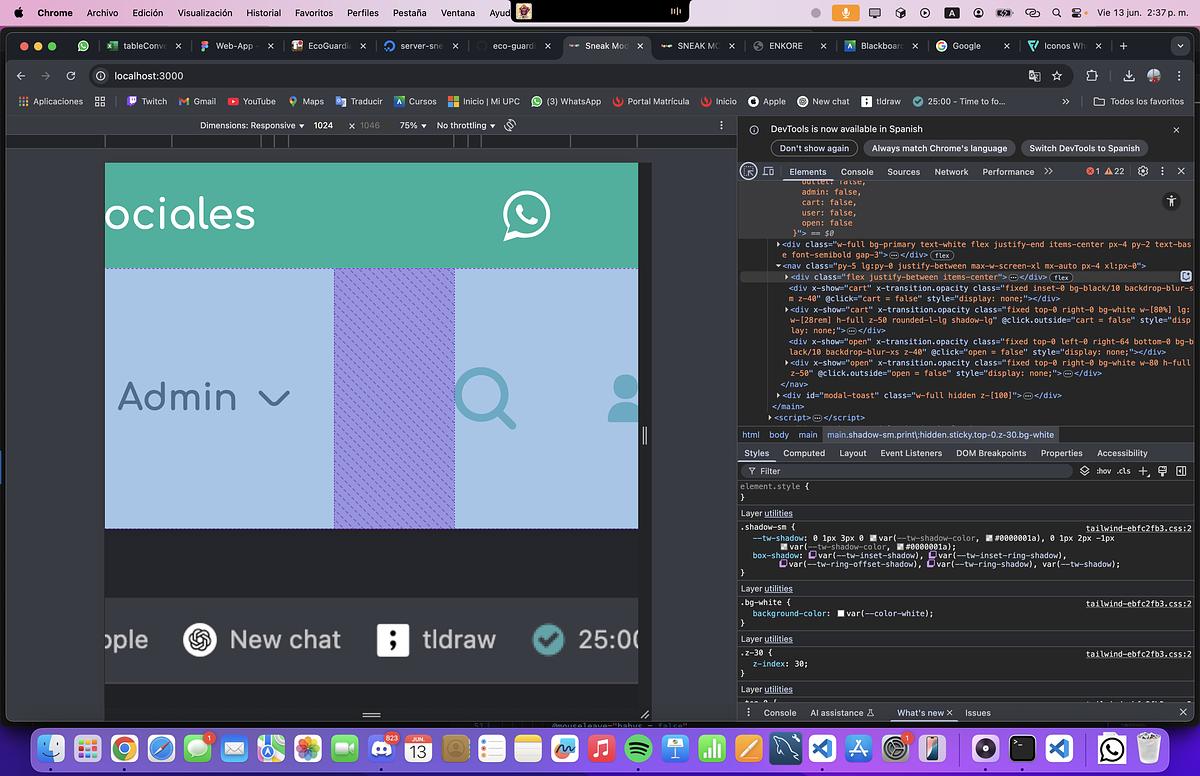This screenshot has width=1200, height=776.
Task: Click the first #0000001a shadow color swatch
Action: [989, 537]
